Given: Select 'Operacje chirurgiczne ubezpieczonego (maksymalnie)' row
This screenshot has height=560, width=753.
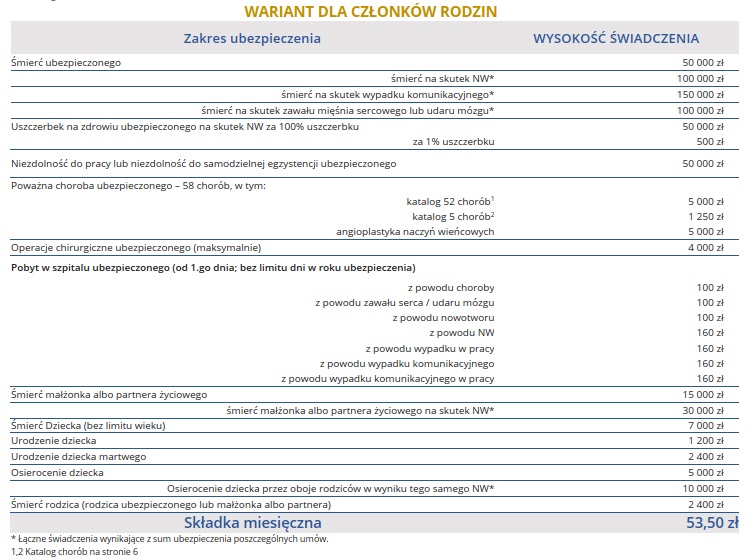Looking at the screenshot, I should pos(375,248).
